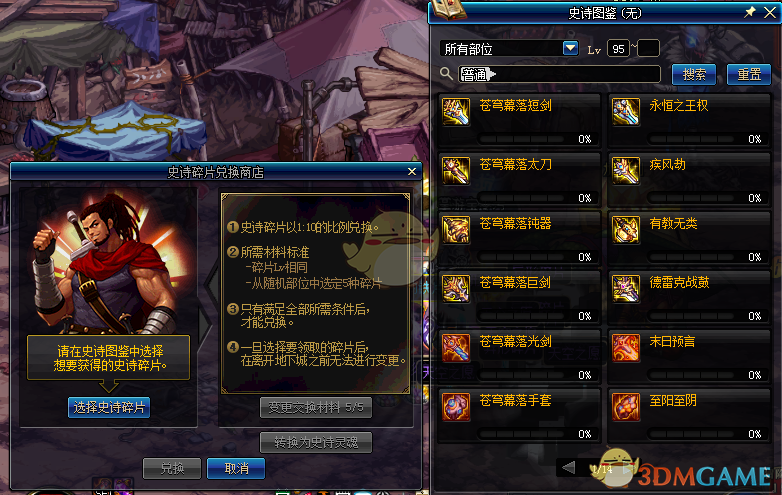Go to previous page of epic list
The width and height of the screenshot is (782, 495).
568,467
